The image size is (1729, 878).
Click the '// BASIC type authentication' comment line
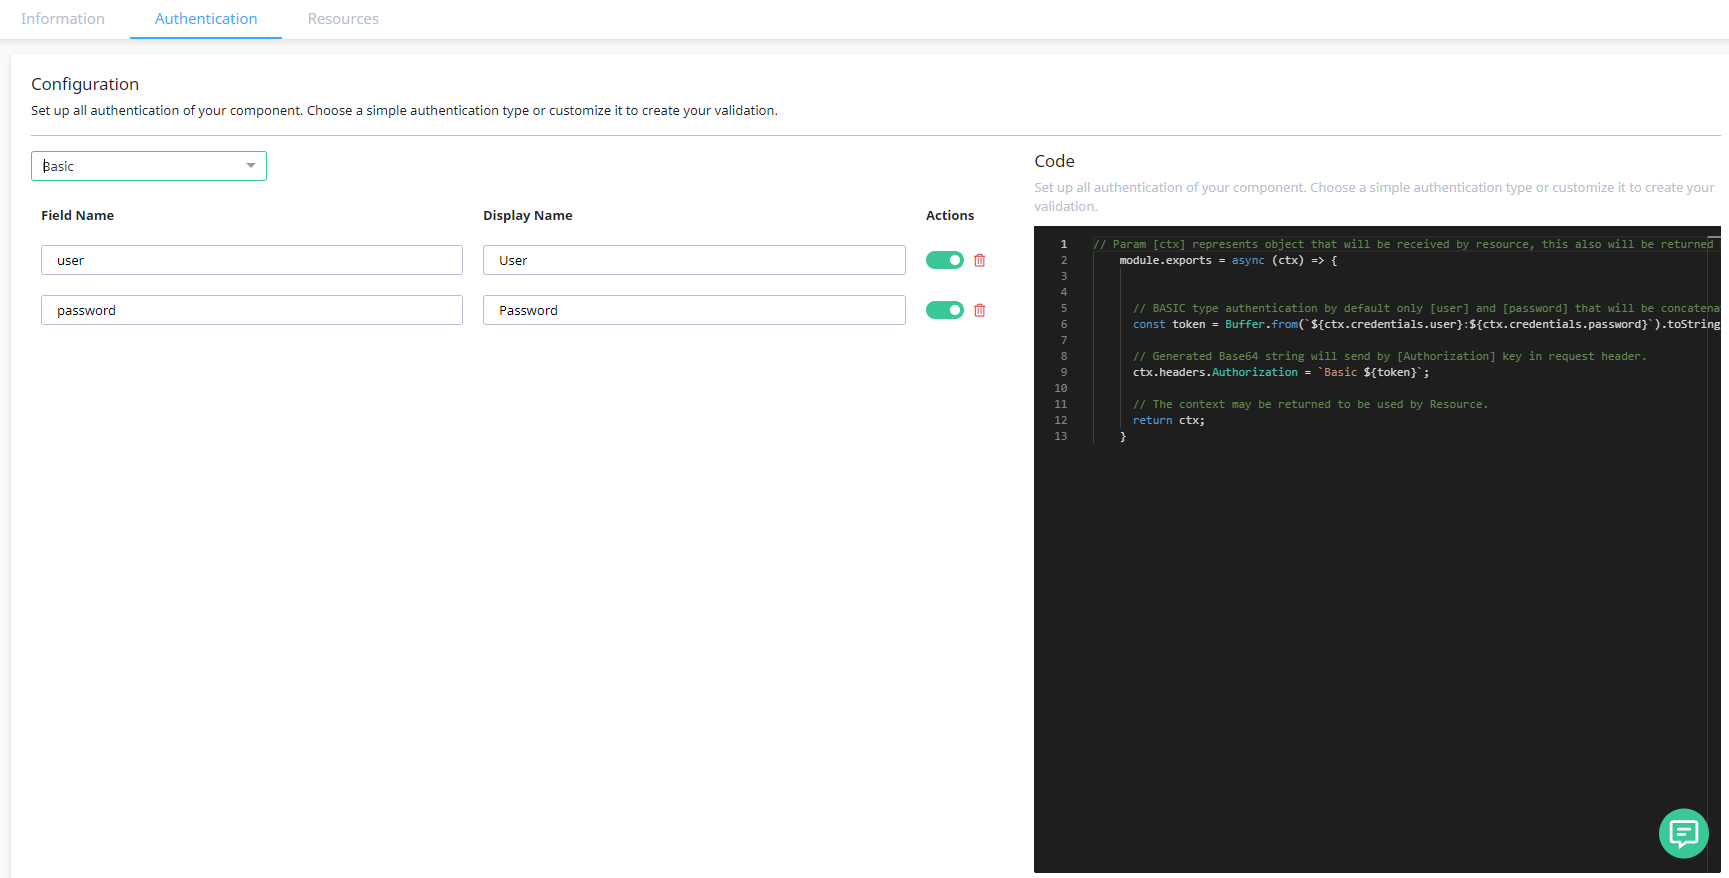pos(1426,308)
